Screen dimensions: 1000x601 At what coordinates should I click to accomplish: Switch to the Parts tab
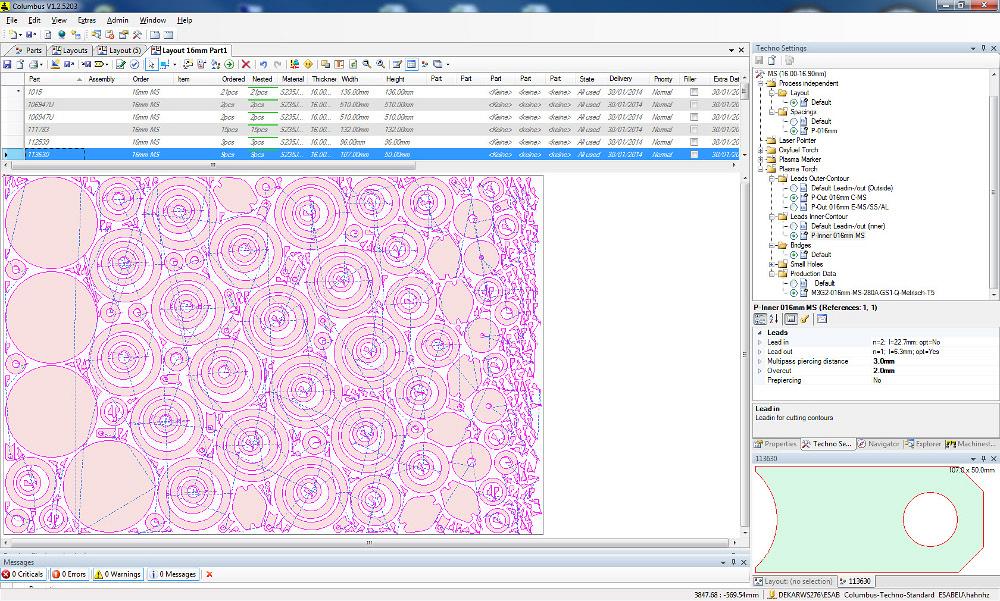click(33, 50)
